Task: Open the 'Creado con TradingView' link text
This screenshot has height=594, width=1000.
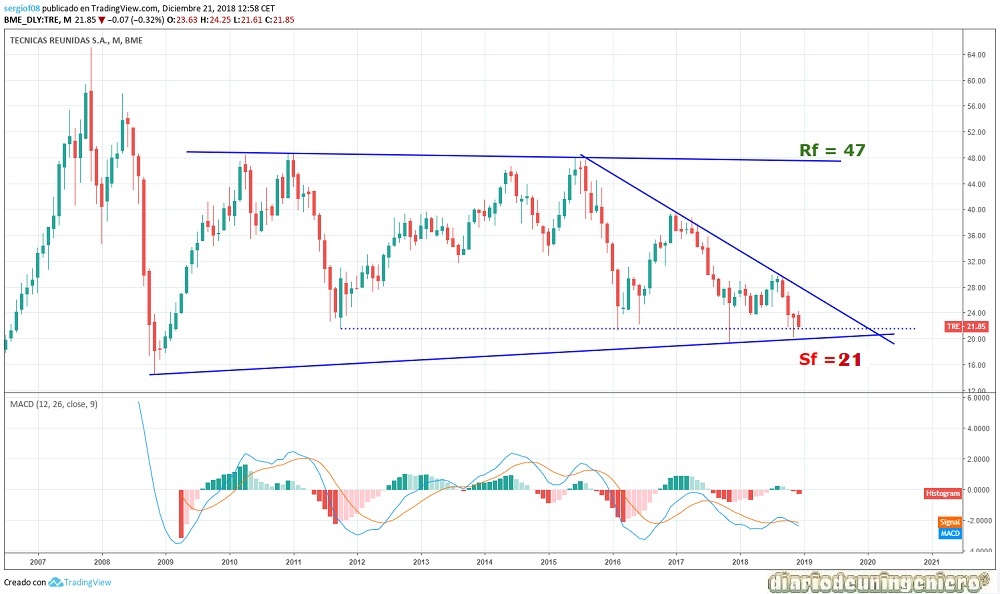Action: tap(57, 582)
